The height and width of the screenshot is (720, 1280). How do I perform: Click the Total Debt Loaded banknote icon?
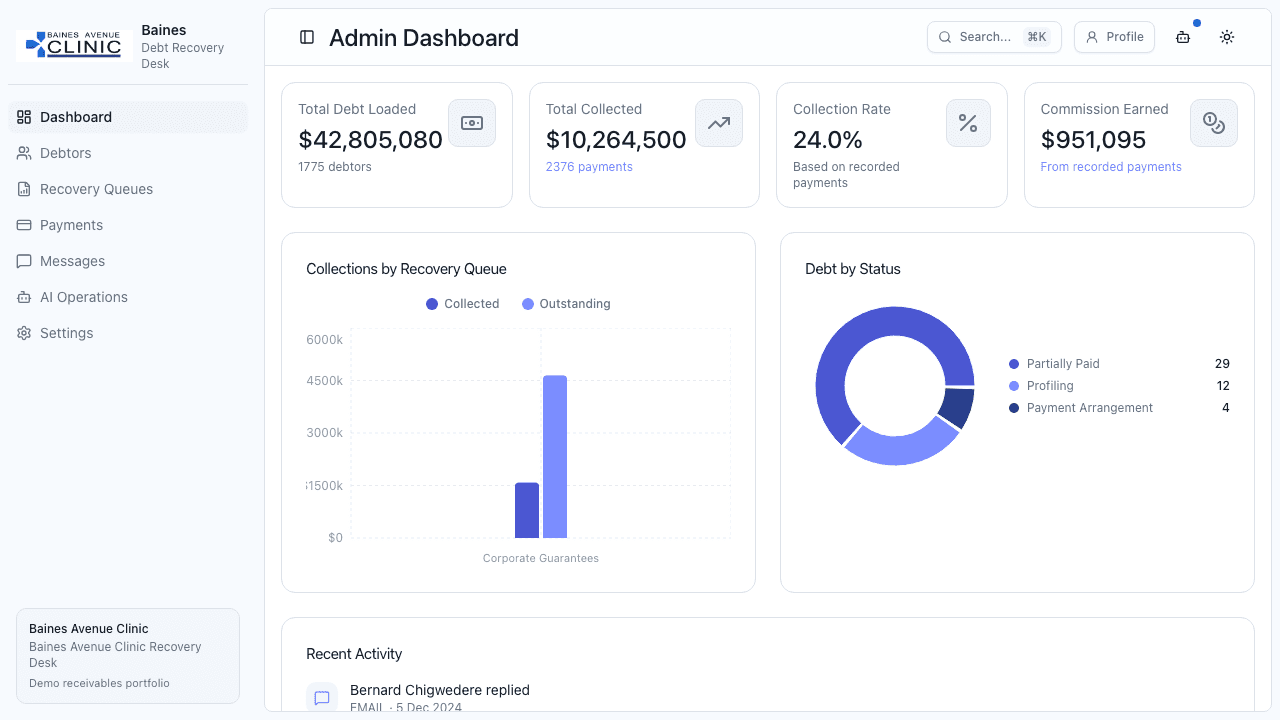[x=472, y=123]
